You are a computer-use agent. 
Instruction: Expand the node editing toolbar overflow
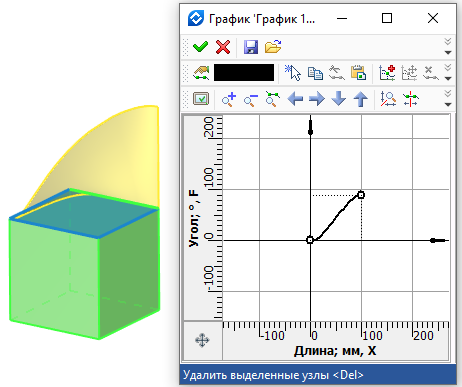tap(448, 73)
